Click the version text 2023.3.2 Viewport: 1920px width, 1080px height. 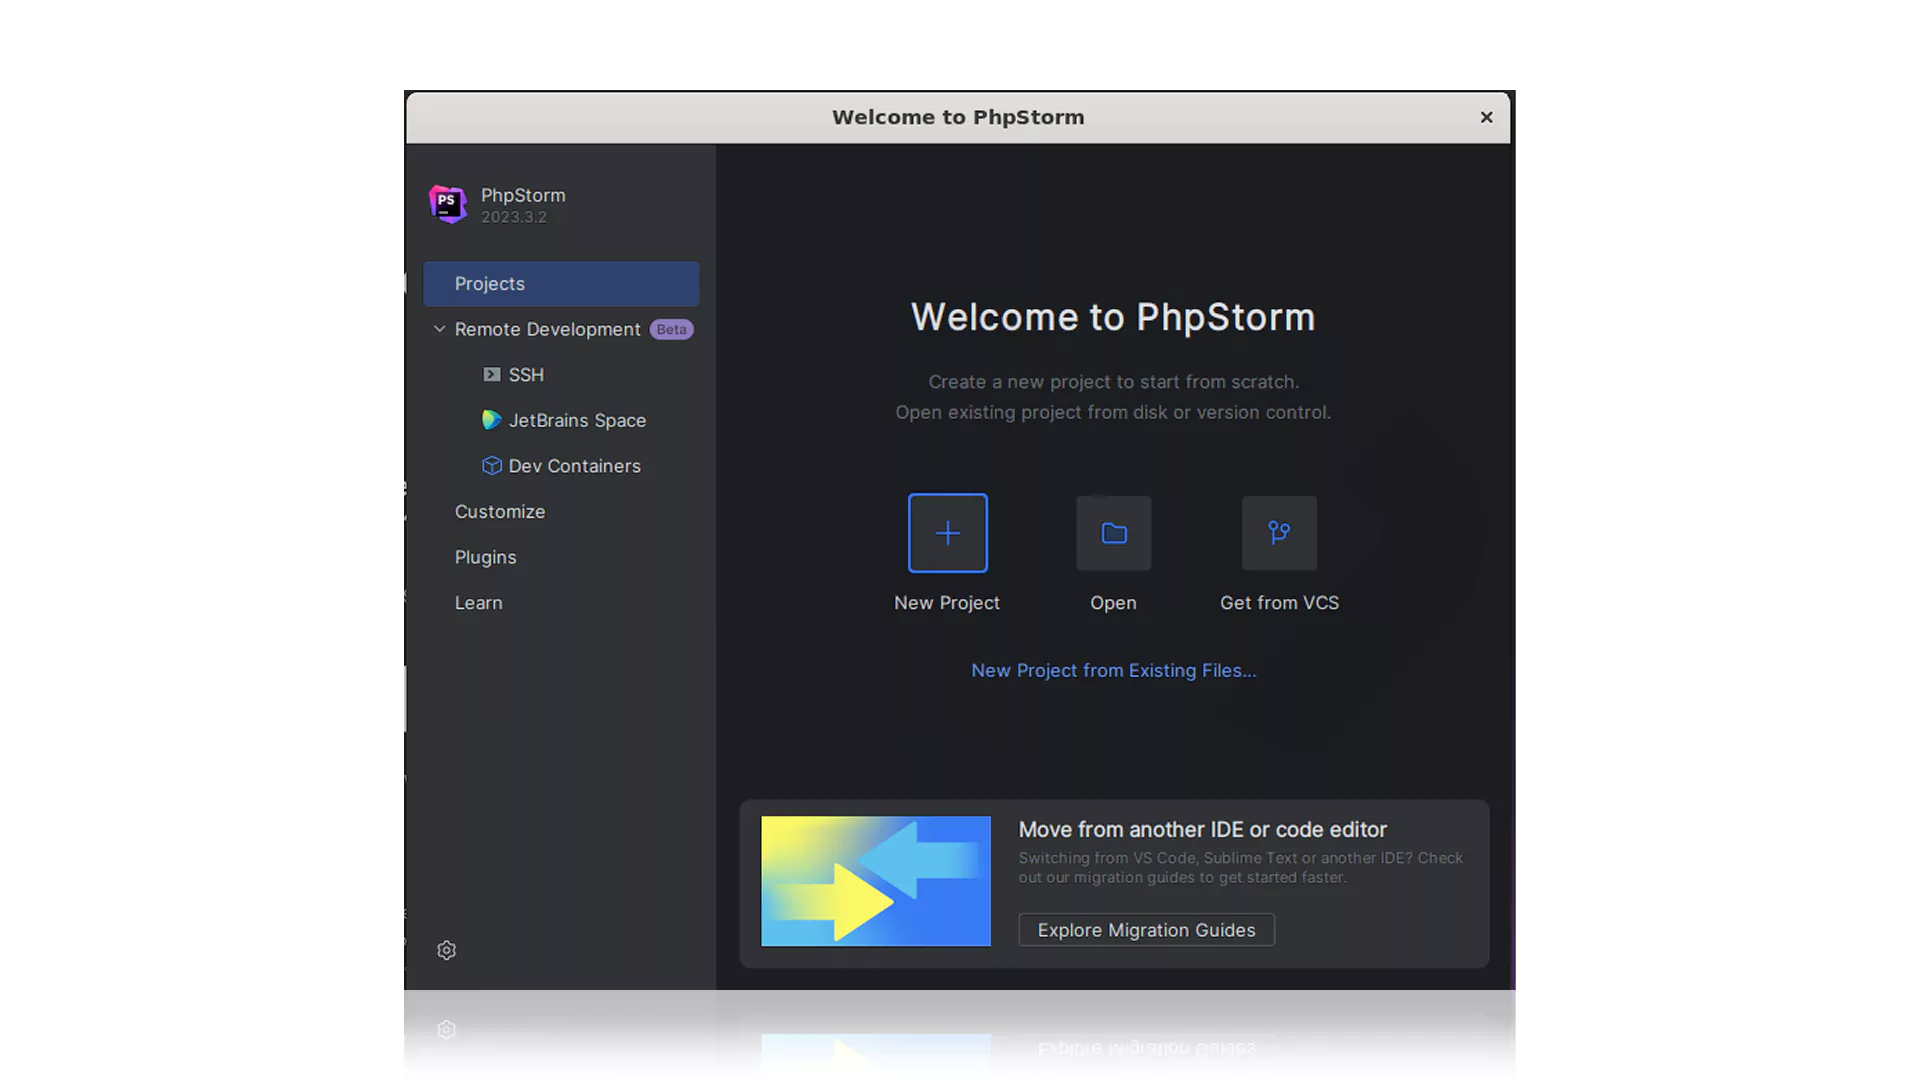(x=514, y=217)
